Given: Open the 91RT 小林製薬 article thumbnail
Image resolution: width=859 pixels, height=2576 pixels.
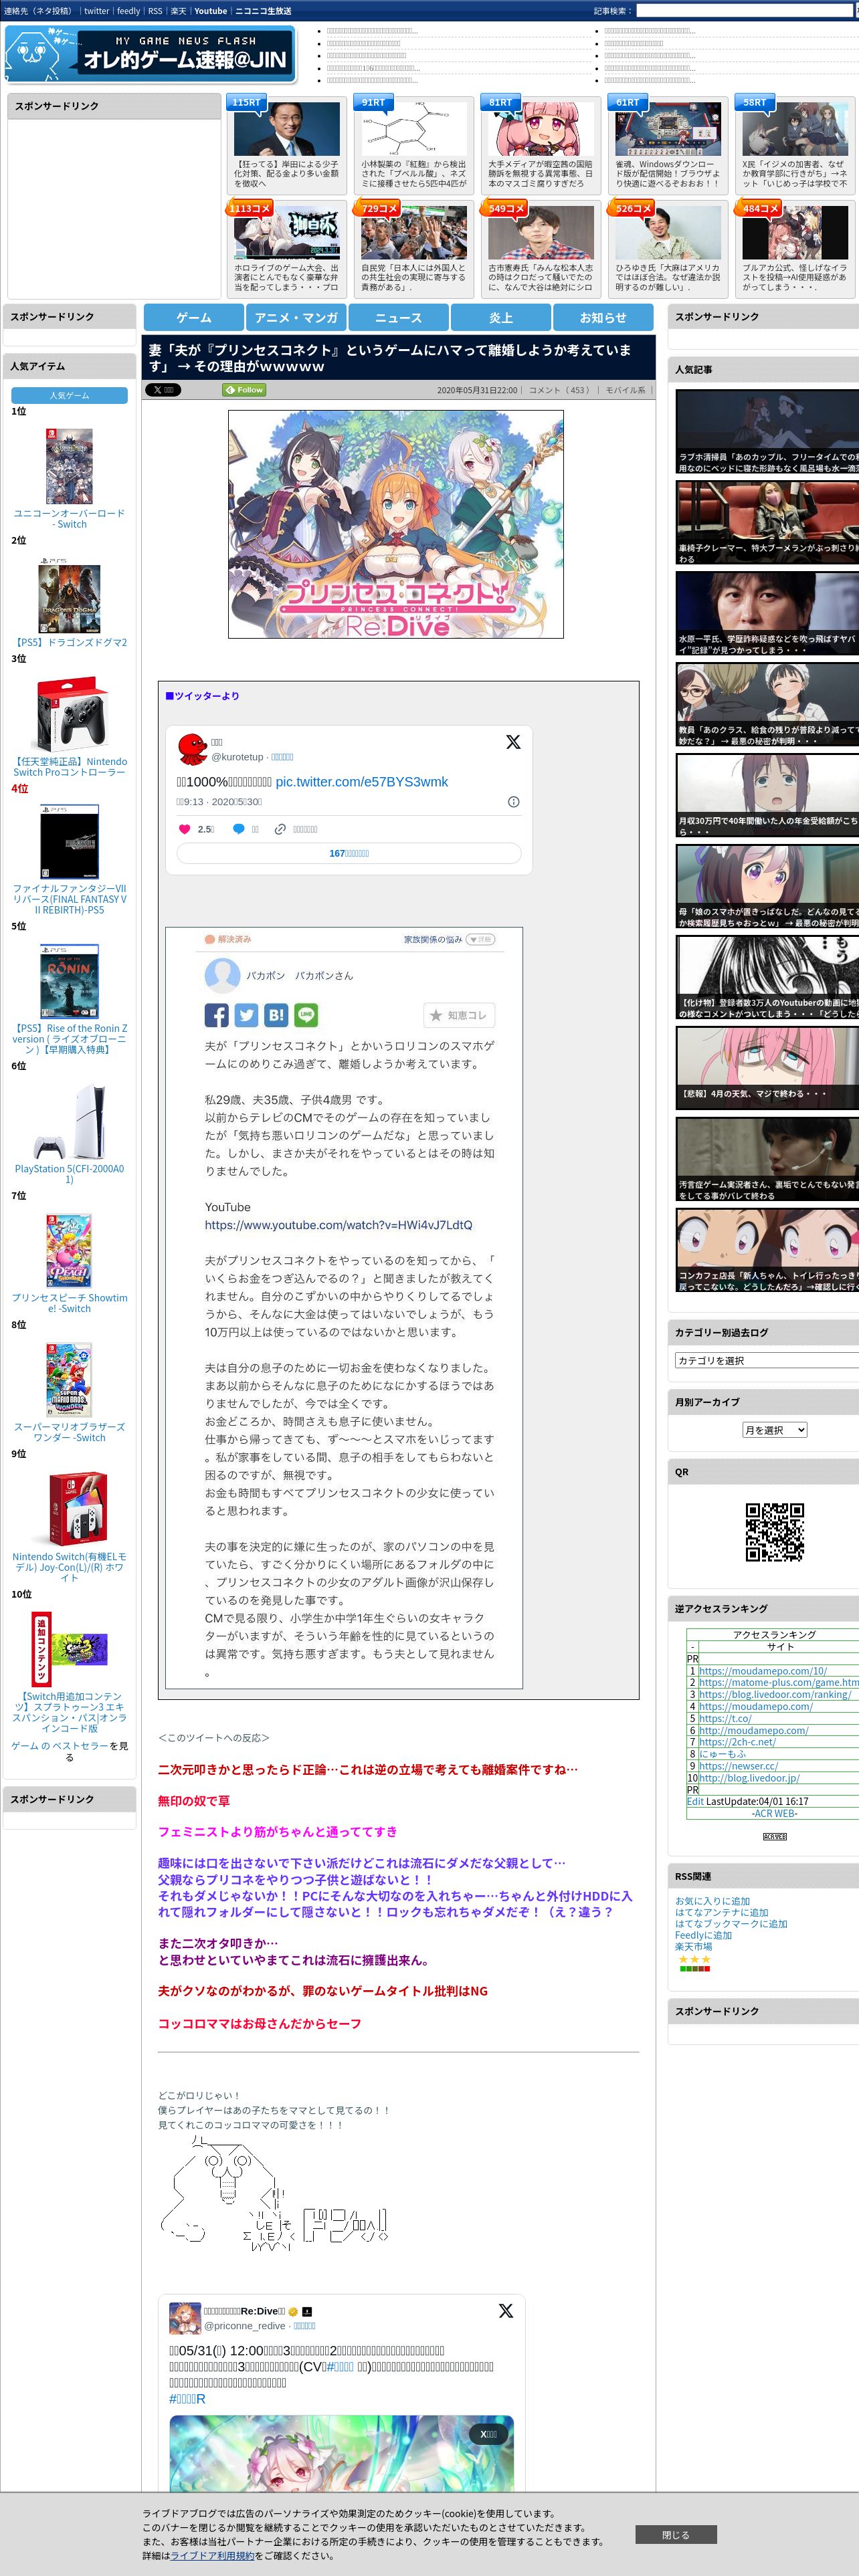Looking at the screenshot, I should tap(414, 129).
